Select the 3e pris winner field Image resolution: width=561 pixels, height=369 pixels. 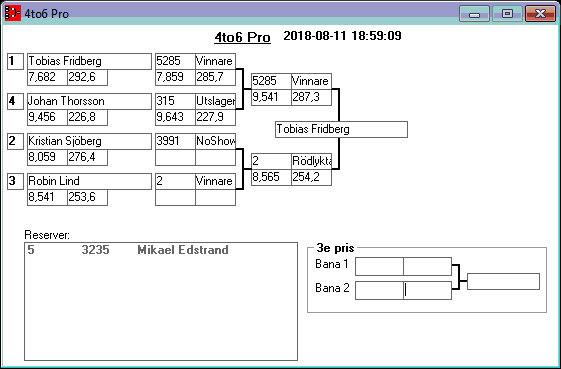pos(503,281)
